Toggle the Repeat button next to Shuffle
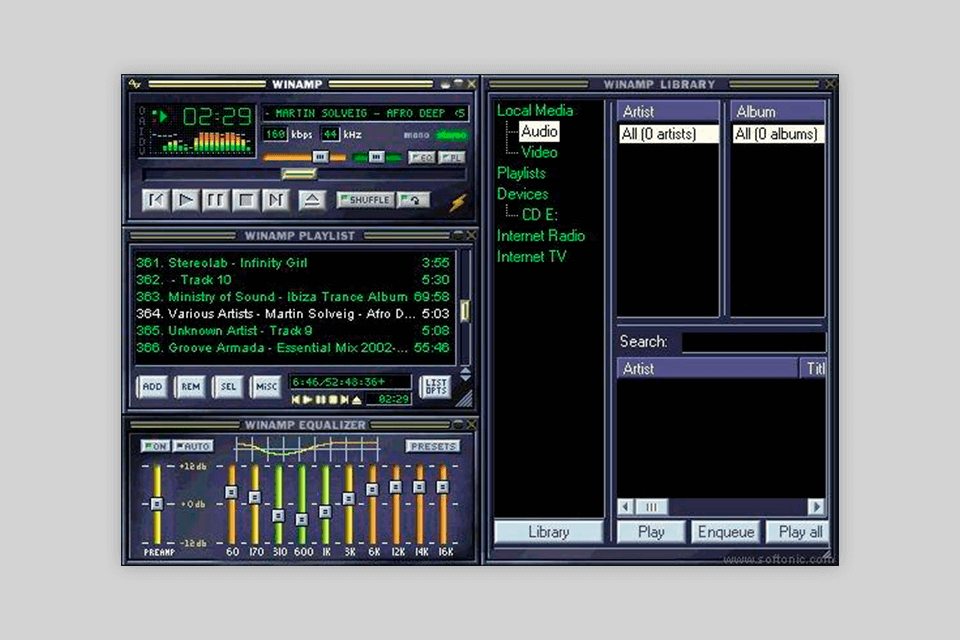 [x=413, y=200]
